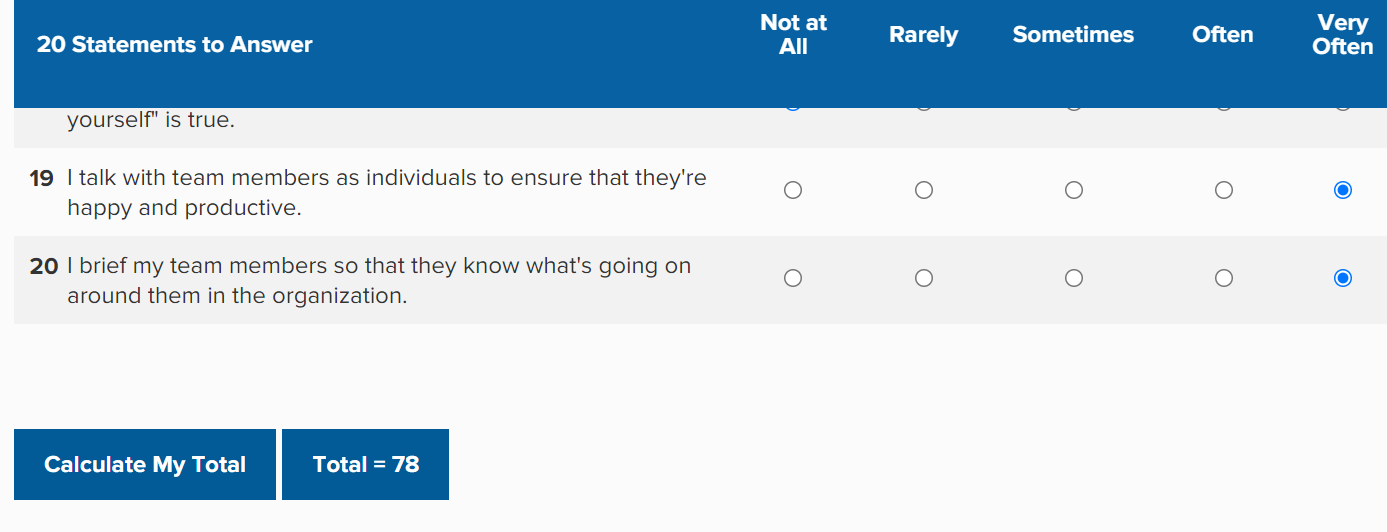The image size is (1387, 532).
Task: Click the Calculate My Total button
Action: [145, 464]
